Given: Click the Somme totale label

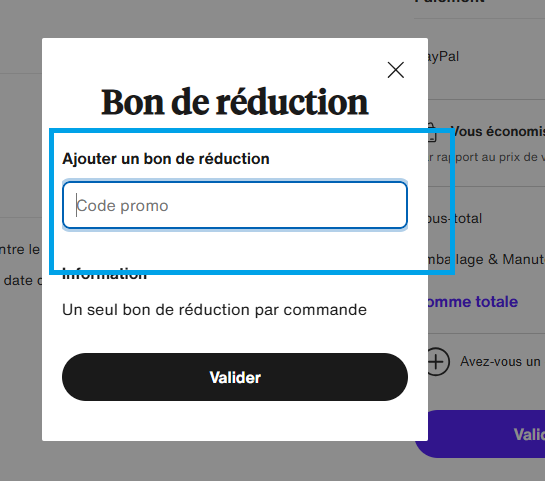Looking at the screenshot, I should 473,301.
